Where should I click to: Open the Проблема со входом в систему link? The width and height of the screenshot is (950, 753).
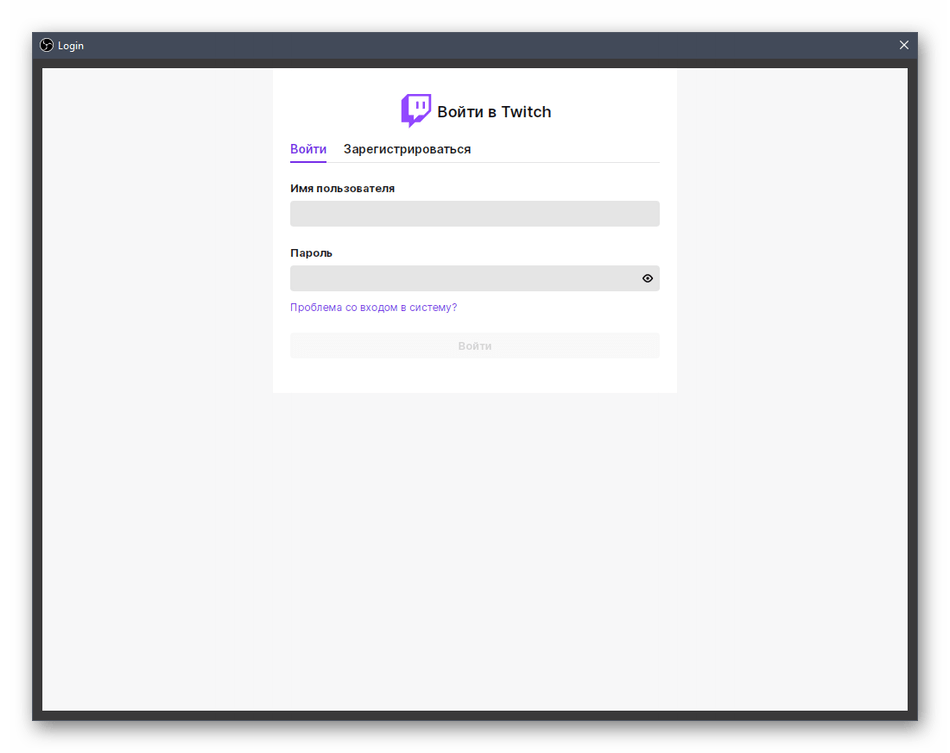click(x=373, y=308)
